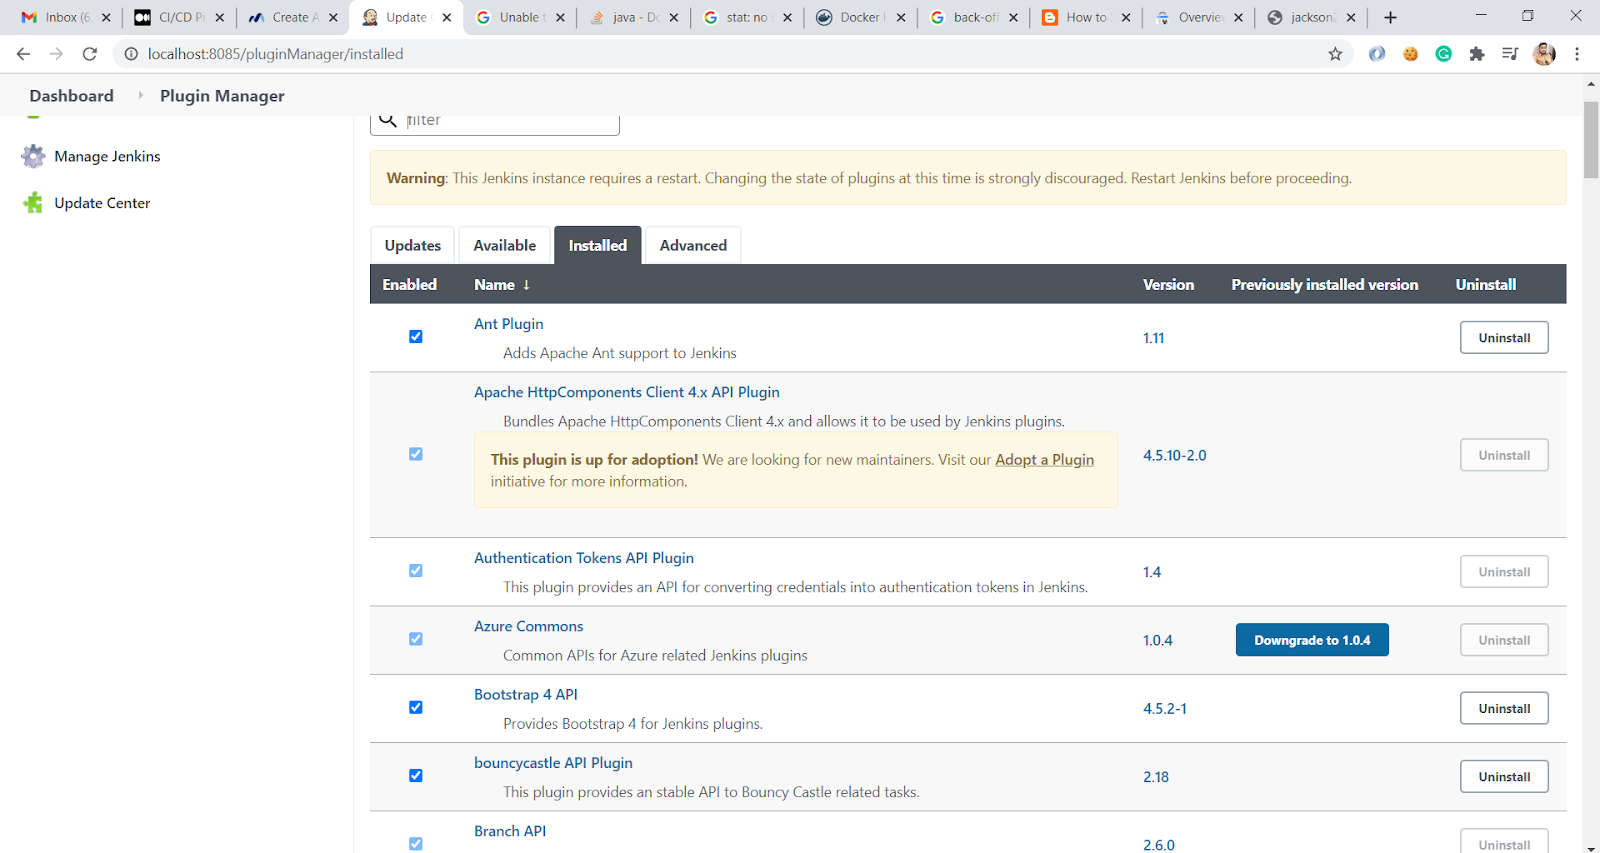1600x853 pixels.
Task: Open the Azure Commons link
Action: 529,626
